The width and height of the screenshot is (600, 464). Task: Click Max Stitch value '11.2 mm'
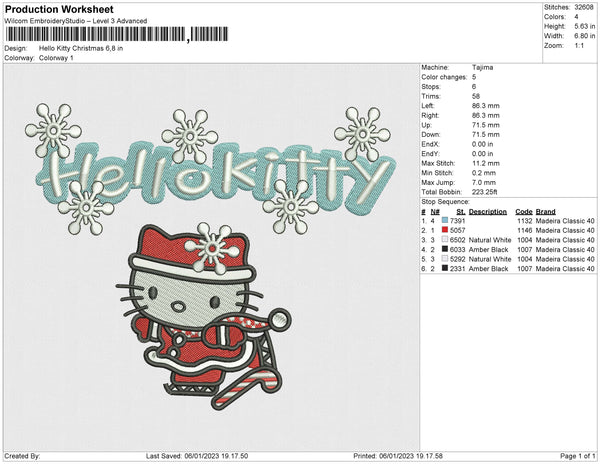pyautogui.click(x=486, y=163)
